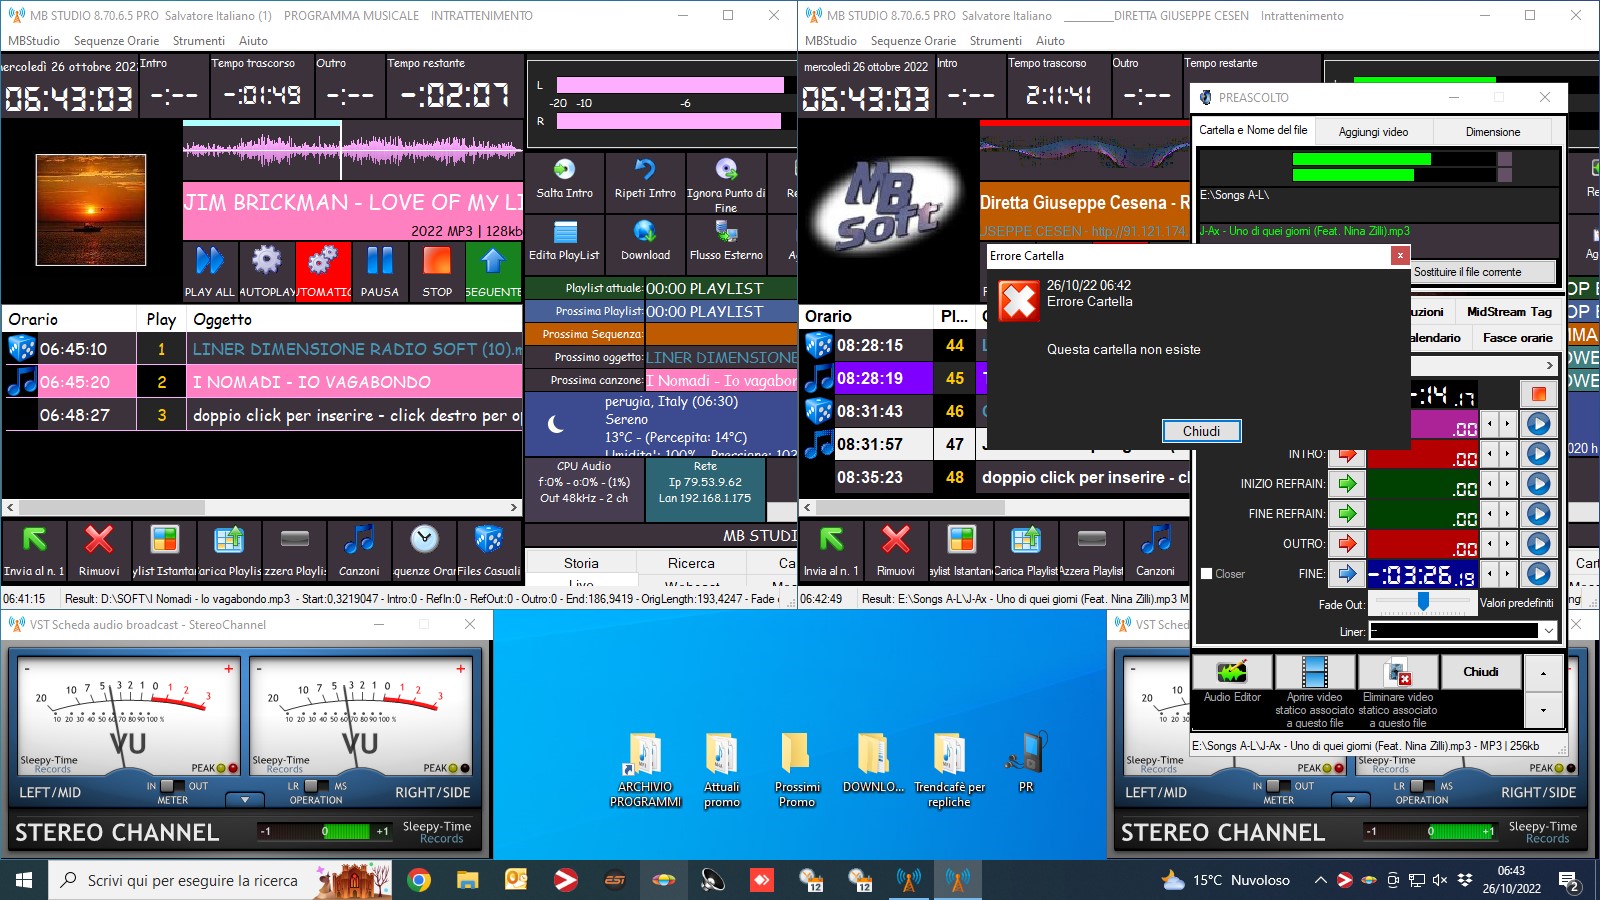This screenshot has height=900, width=1600.
Task: Click Rimuovi in the DIRETTA window
Action: [895, 549]
